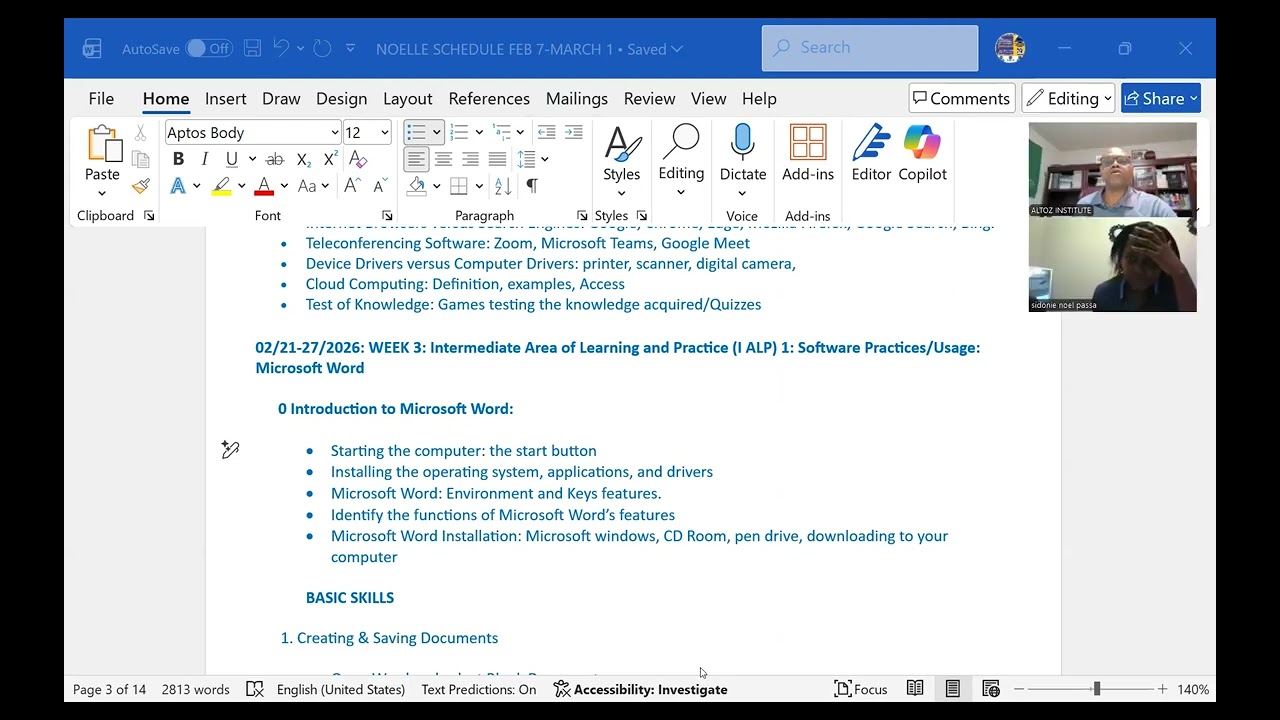Sort the selected paragraphs
Image resolution: width=1280 pixels, height=720 pixels.
503,186
